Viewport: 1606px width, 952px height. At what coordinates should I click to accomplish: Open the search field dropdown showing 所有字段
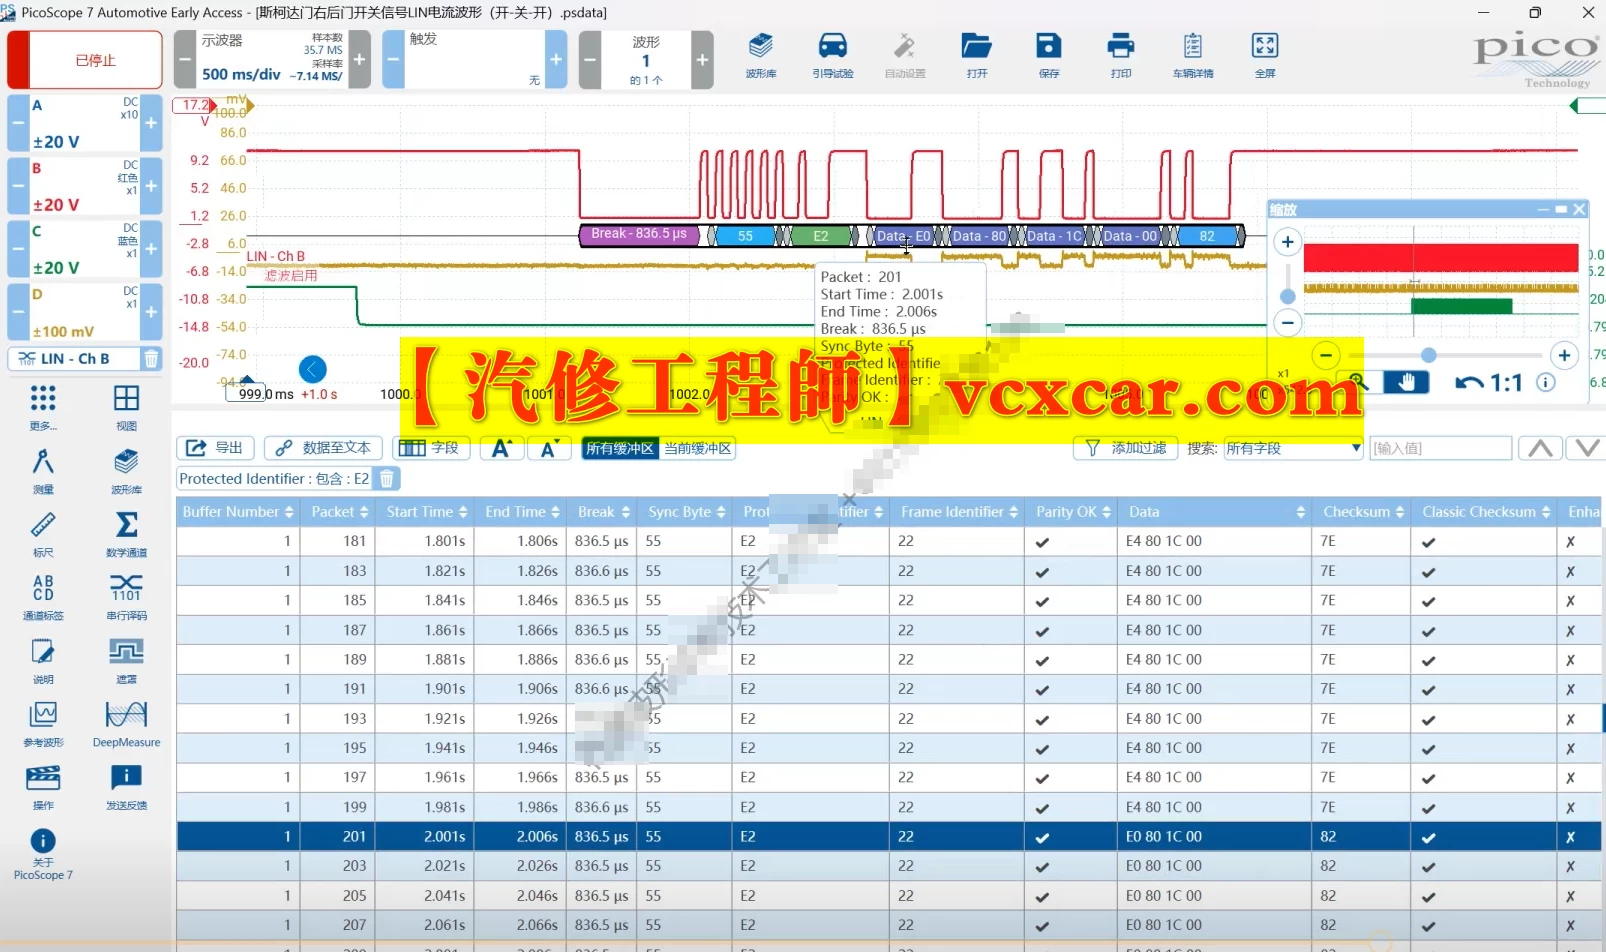tap(1291, 448)
